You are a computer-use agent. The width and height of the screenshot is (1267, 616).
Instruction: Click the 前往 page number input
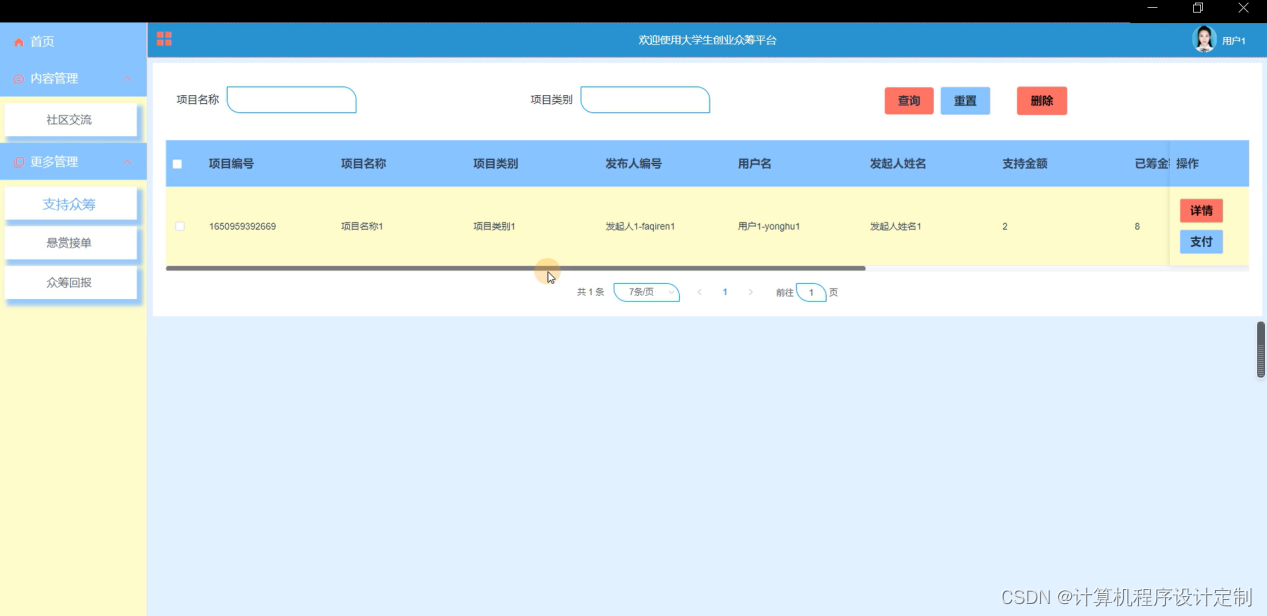pos(811,292)
